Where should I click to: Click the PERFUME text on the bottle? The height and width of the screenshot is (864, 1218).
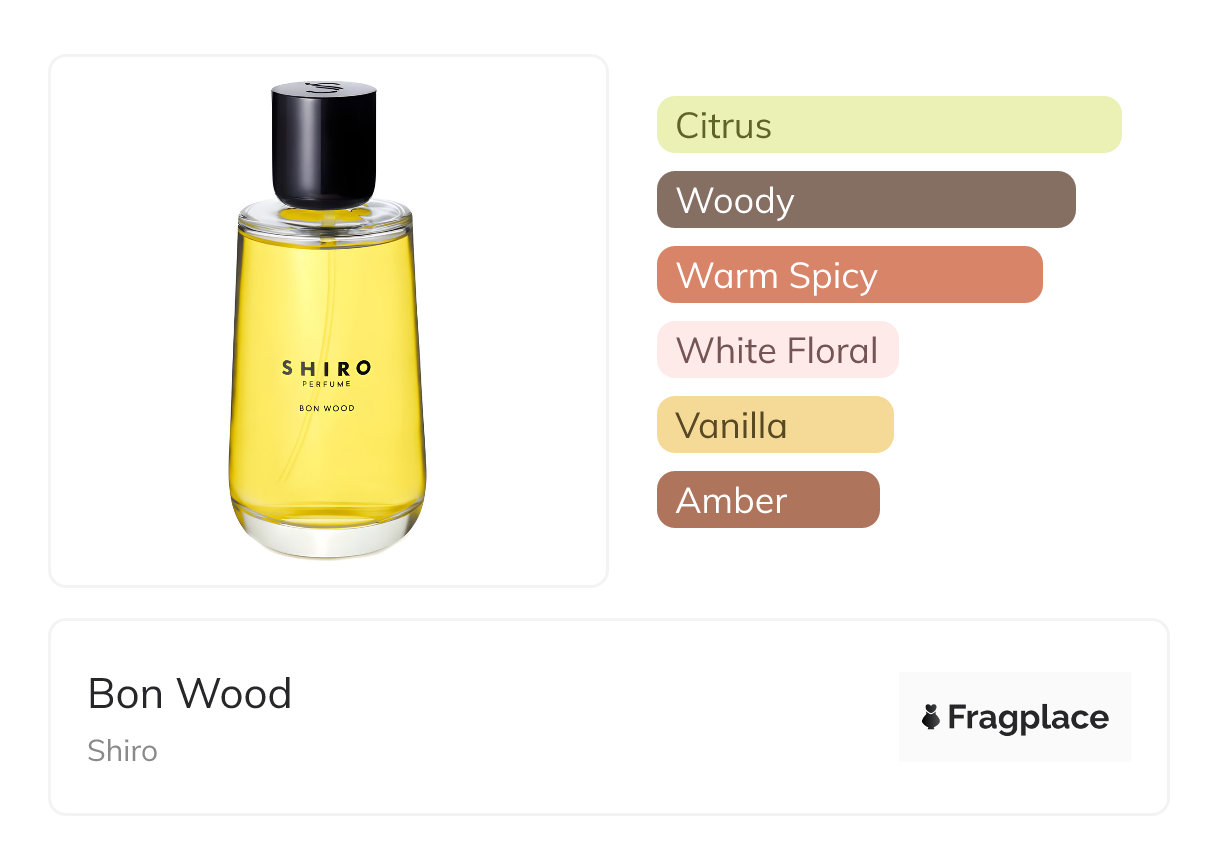(x=327, y=384)
